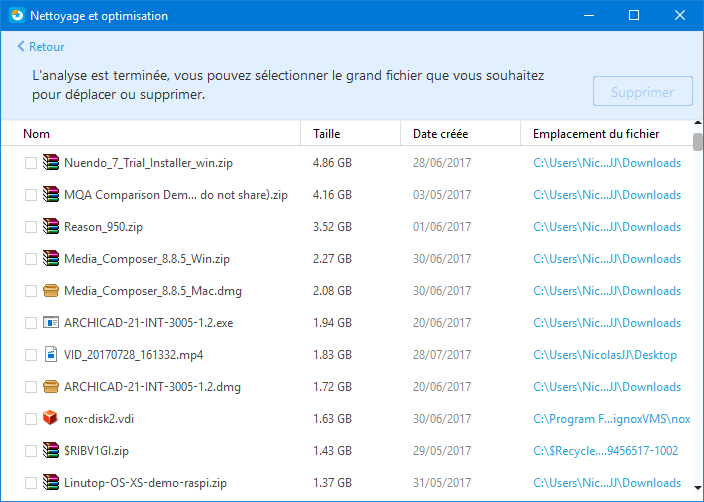The image size is (704, 502).
Task: Minimize the Nettoyage et optimisation window
Action: (589, 15)
